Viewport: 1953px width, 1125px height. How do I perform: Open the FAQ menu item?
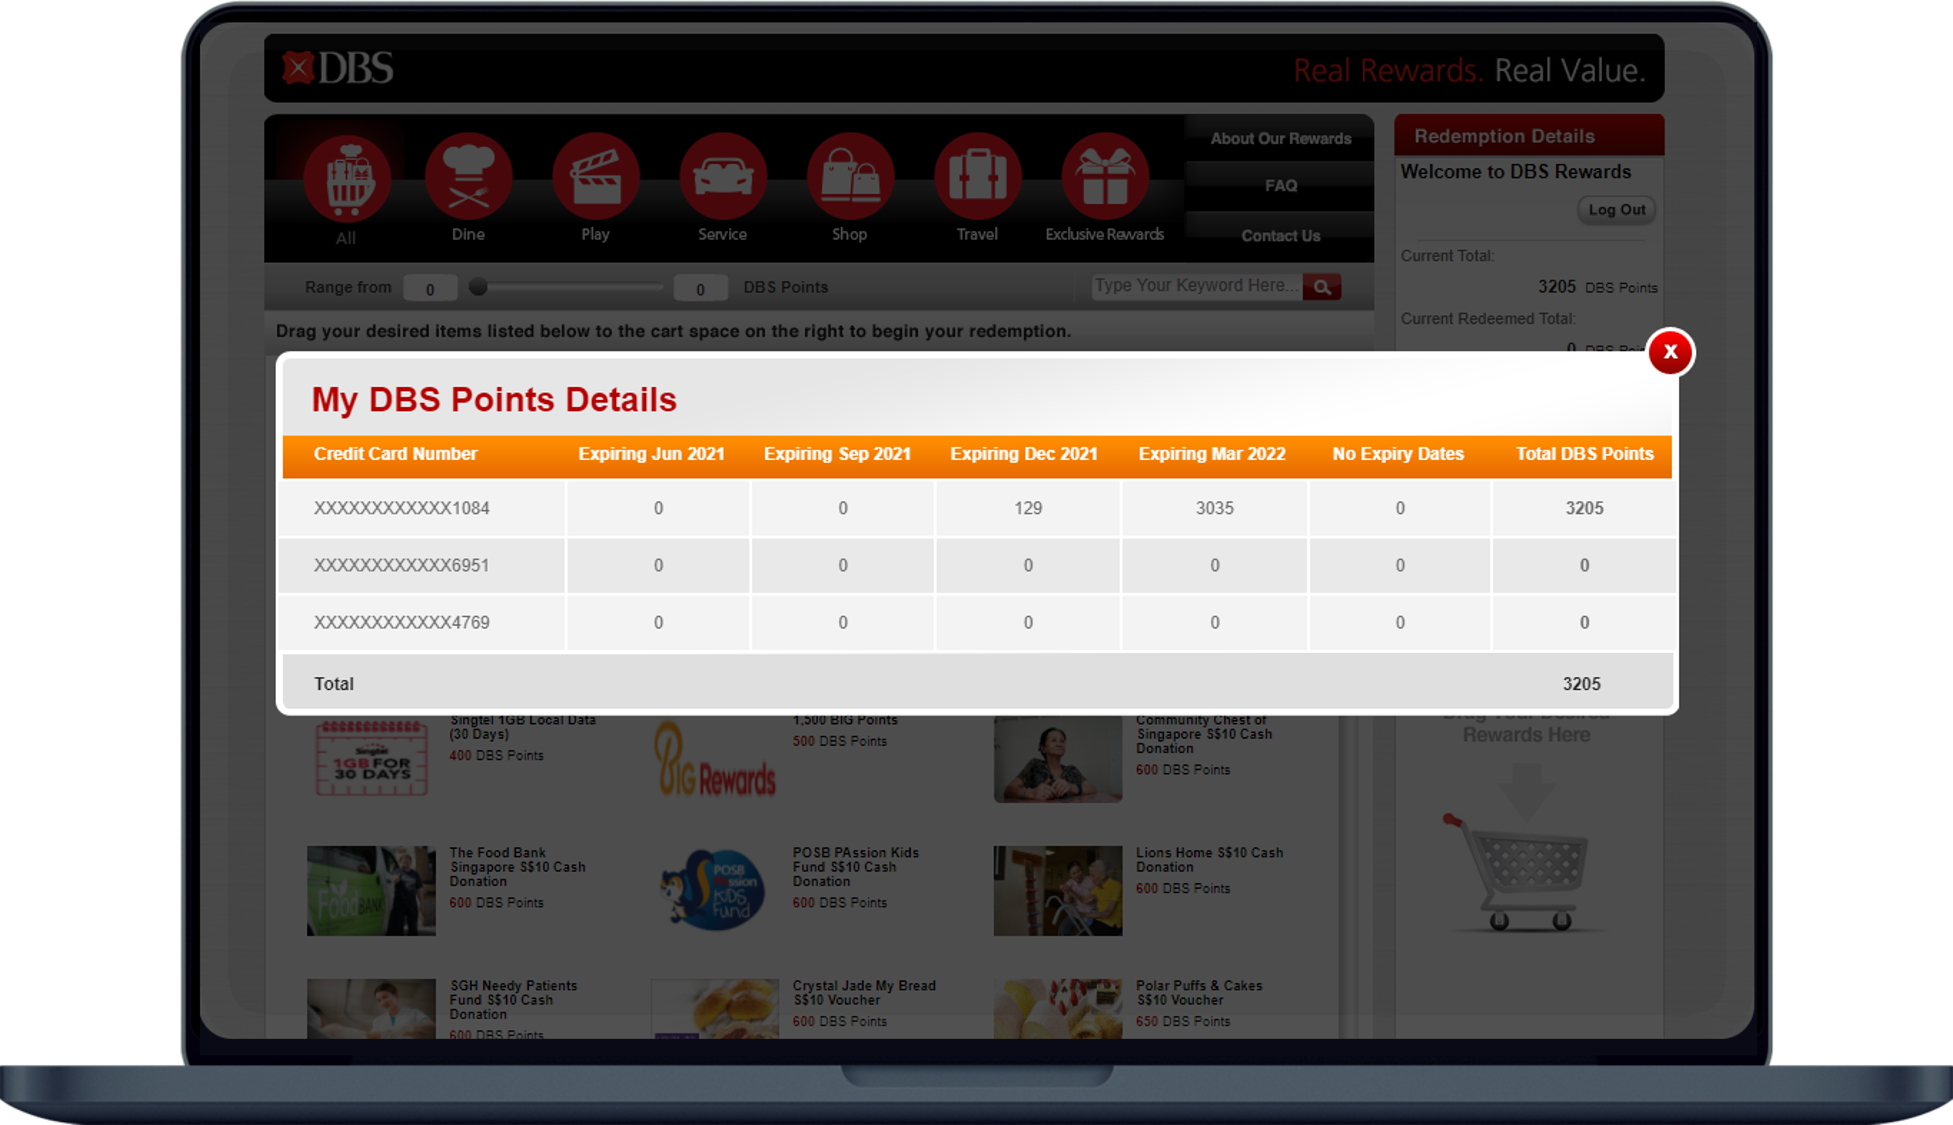(1280, 186)
